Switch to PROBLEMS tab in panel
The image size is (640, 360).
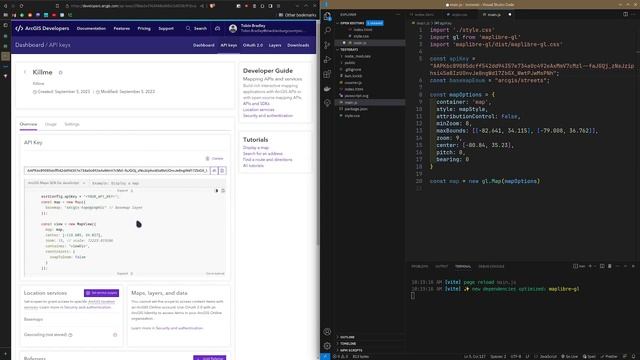coord(420,267)
